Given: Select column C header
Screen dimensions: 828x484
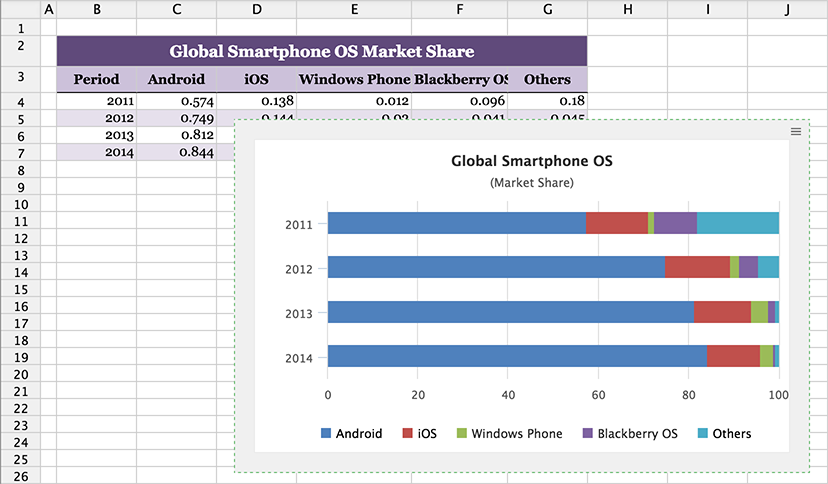Looking at the screenshot, I should coord(176,9).
